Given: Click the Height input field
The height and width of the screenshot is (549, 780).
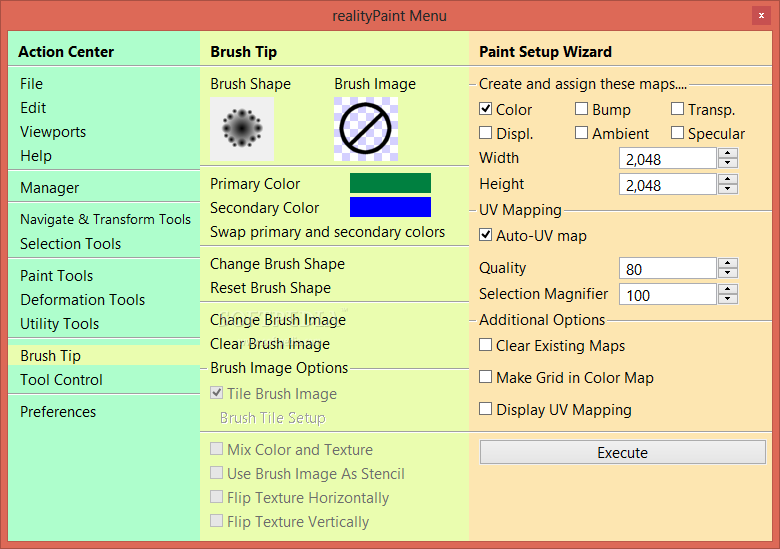Looking at the screenshot, I should [668, 184].
